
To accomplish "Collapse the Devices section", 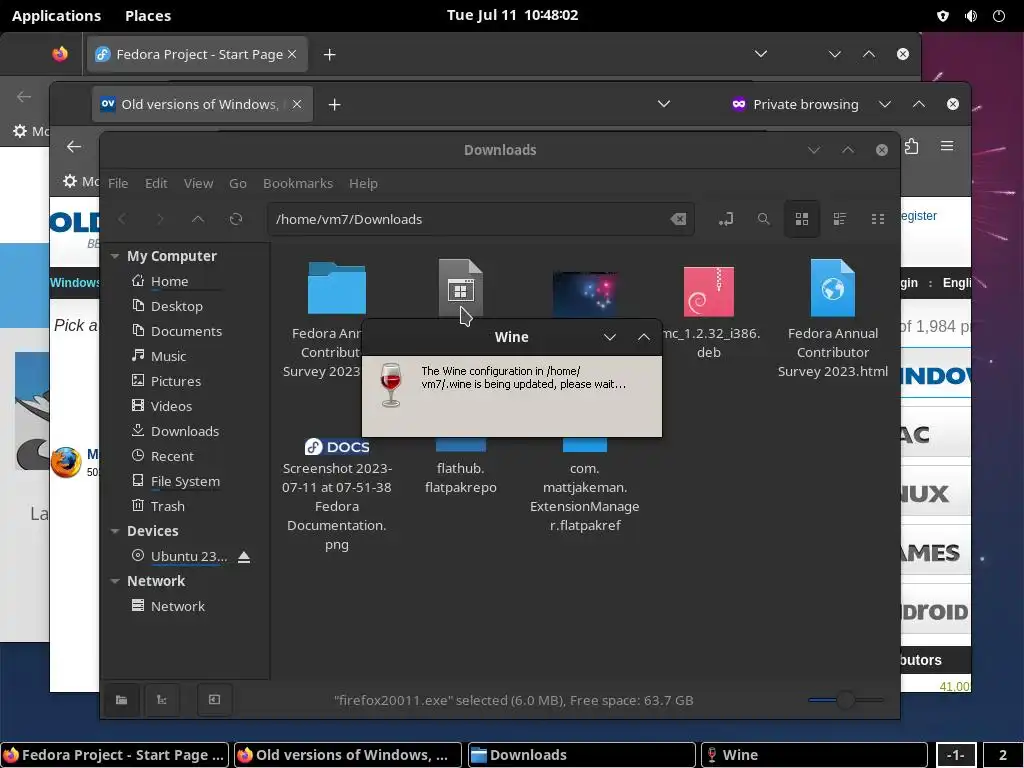I will pyautogui.click(x=115, y=531).
